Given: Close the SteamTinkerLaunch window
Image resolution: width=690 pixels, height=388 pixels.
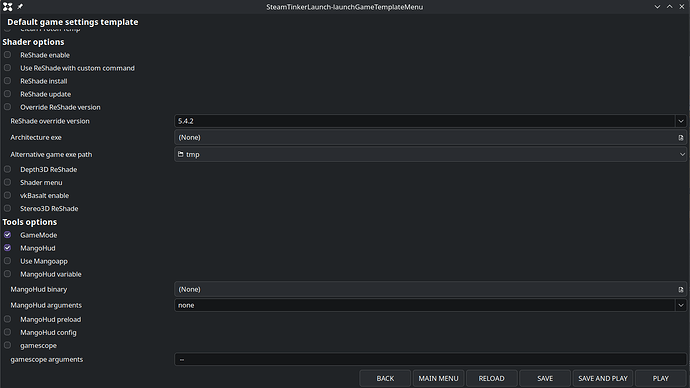Looking at the screenshot, I should tap(682, 7).
